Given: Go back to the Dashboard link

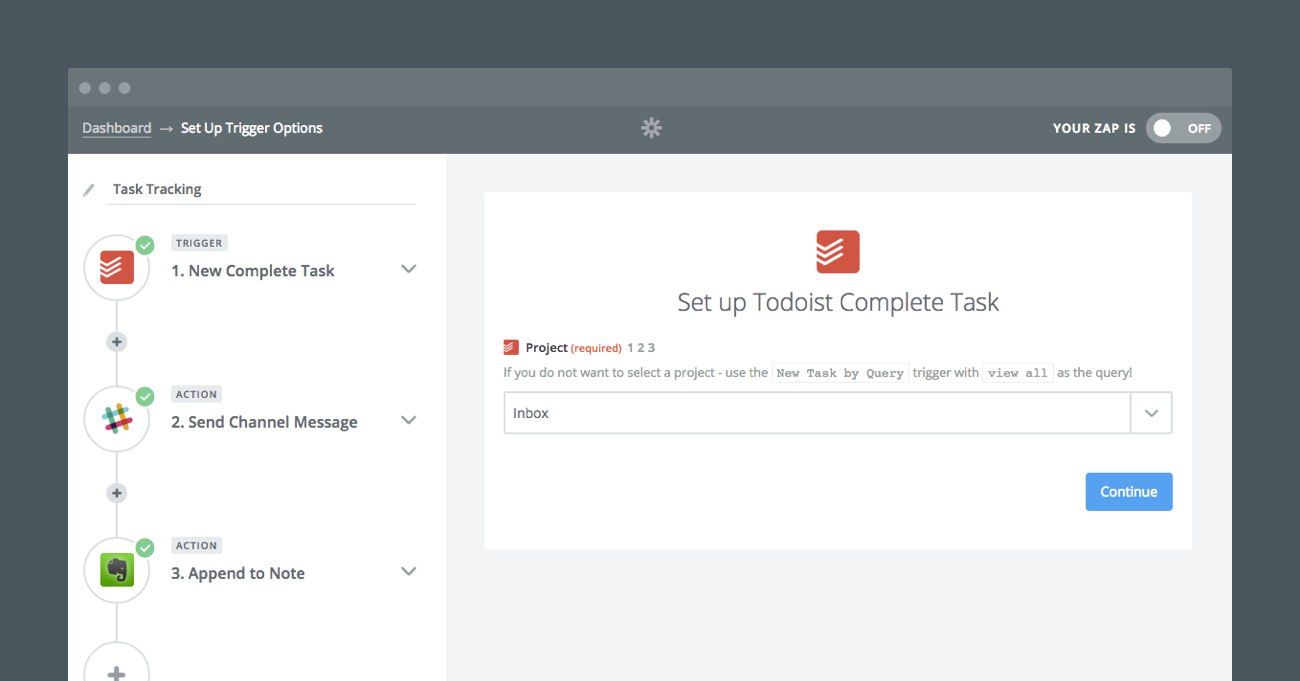Looking at the screenshot, I should click(117, 128).
